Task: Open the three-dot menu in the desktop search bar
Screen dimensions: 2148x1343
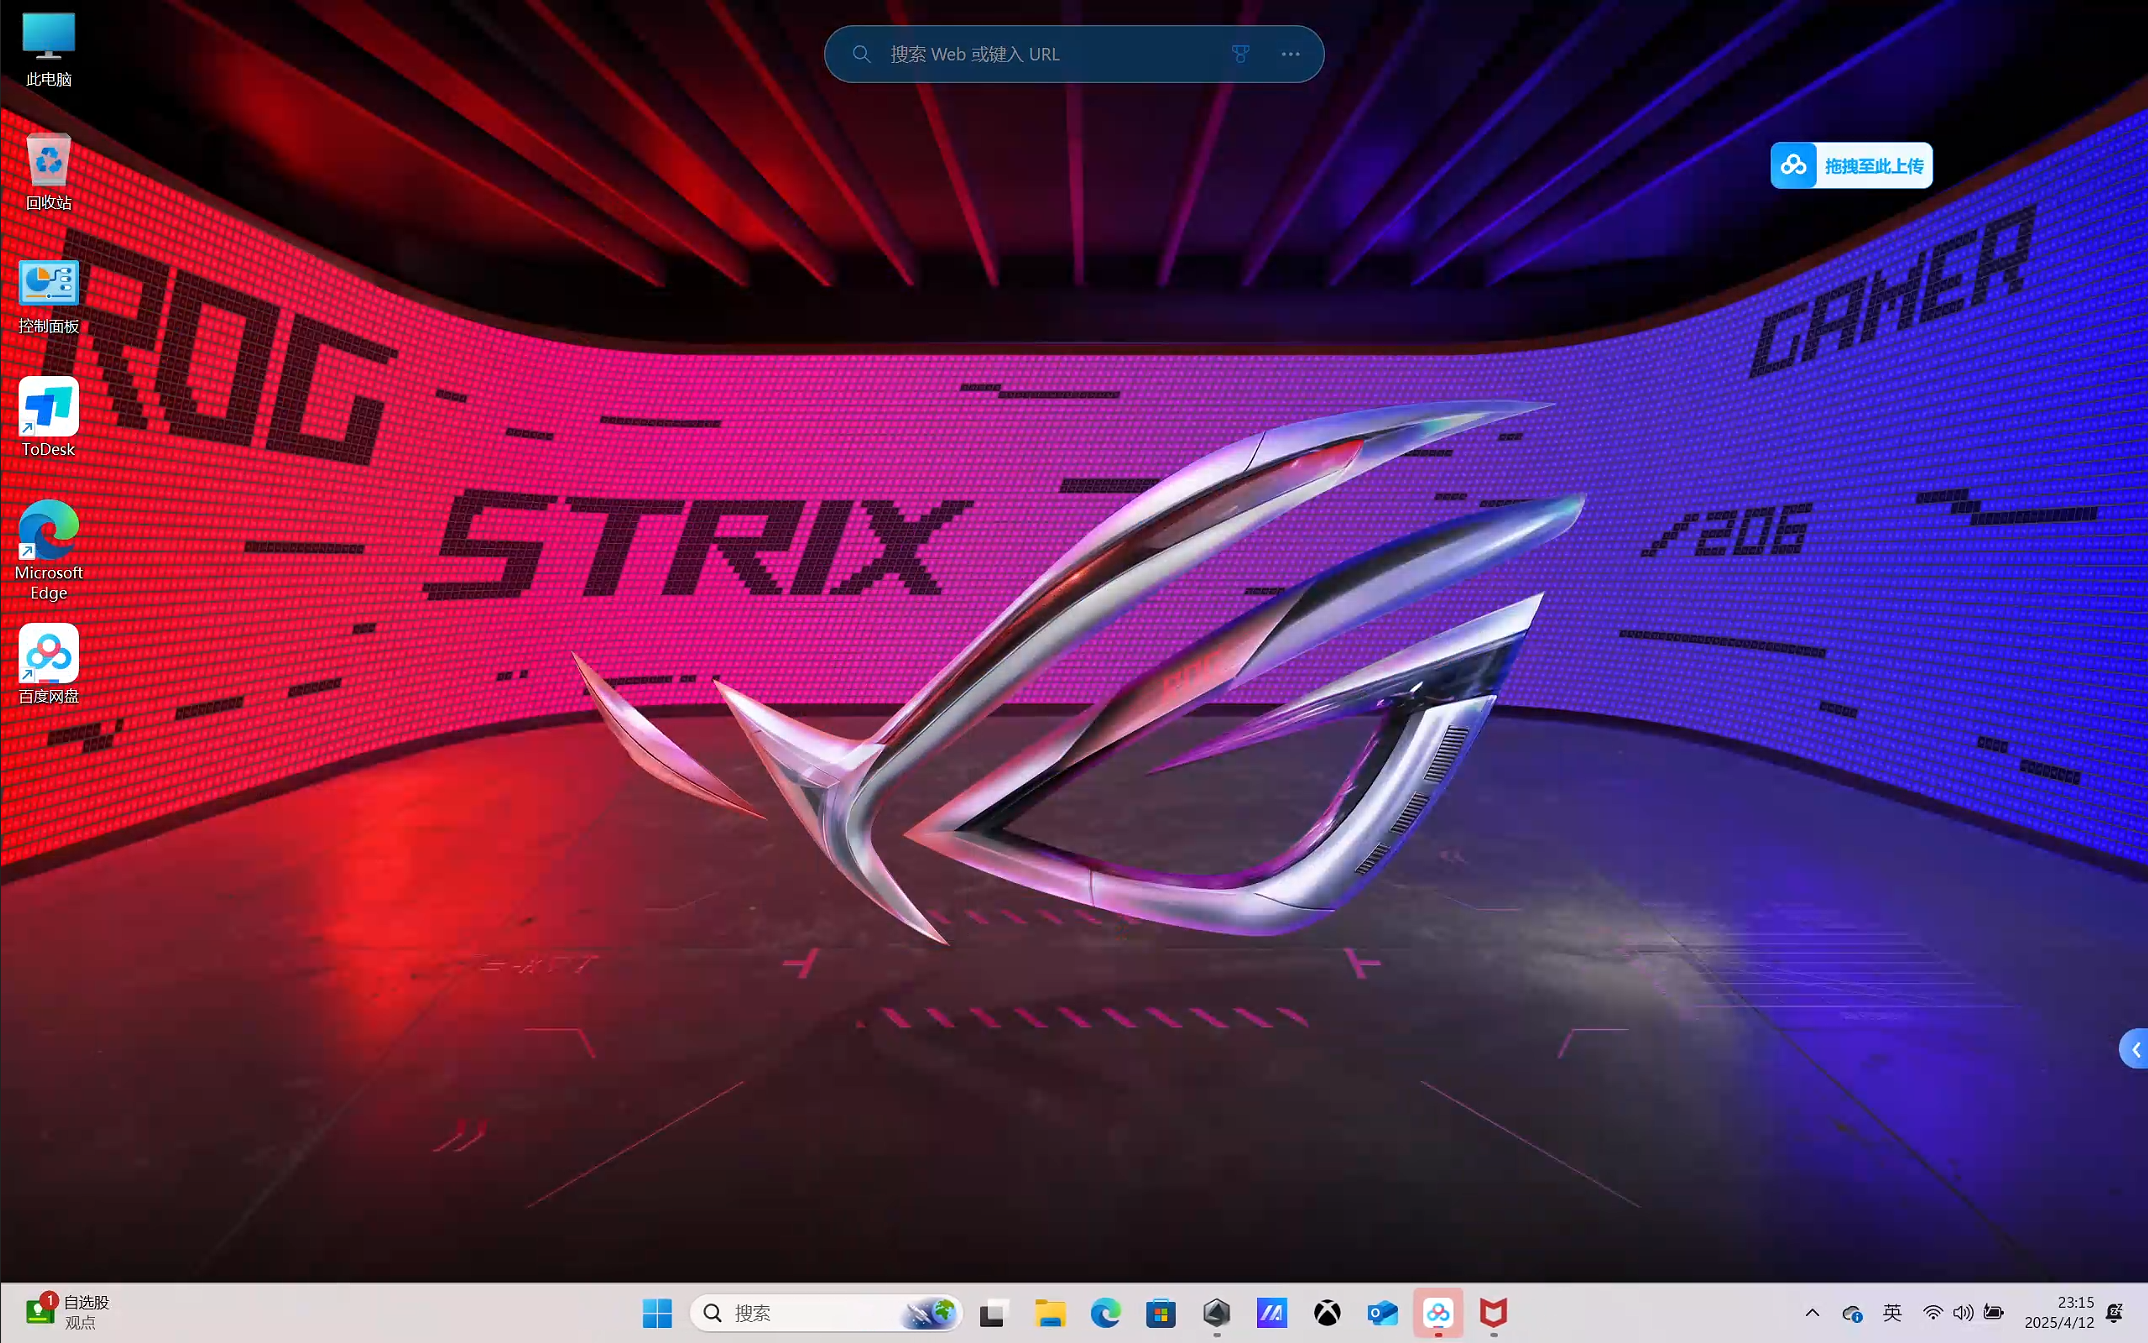Action: pyautogui.click(x=1290, y=54)
